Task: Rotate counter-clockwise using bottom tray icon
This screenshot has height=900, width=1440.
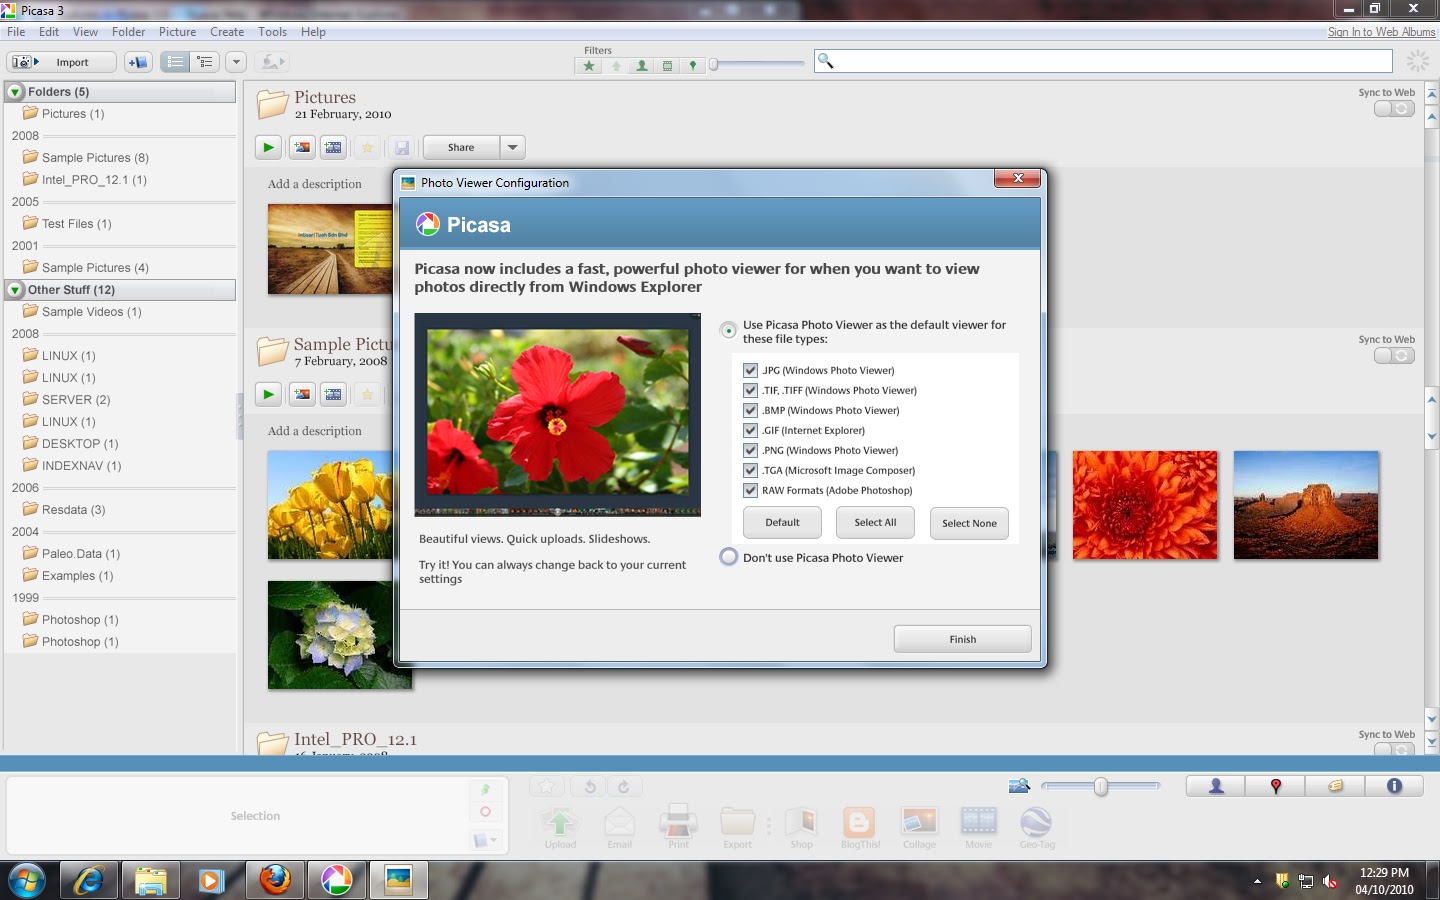Action: (x=590, y=787)
